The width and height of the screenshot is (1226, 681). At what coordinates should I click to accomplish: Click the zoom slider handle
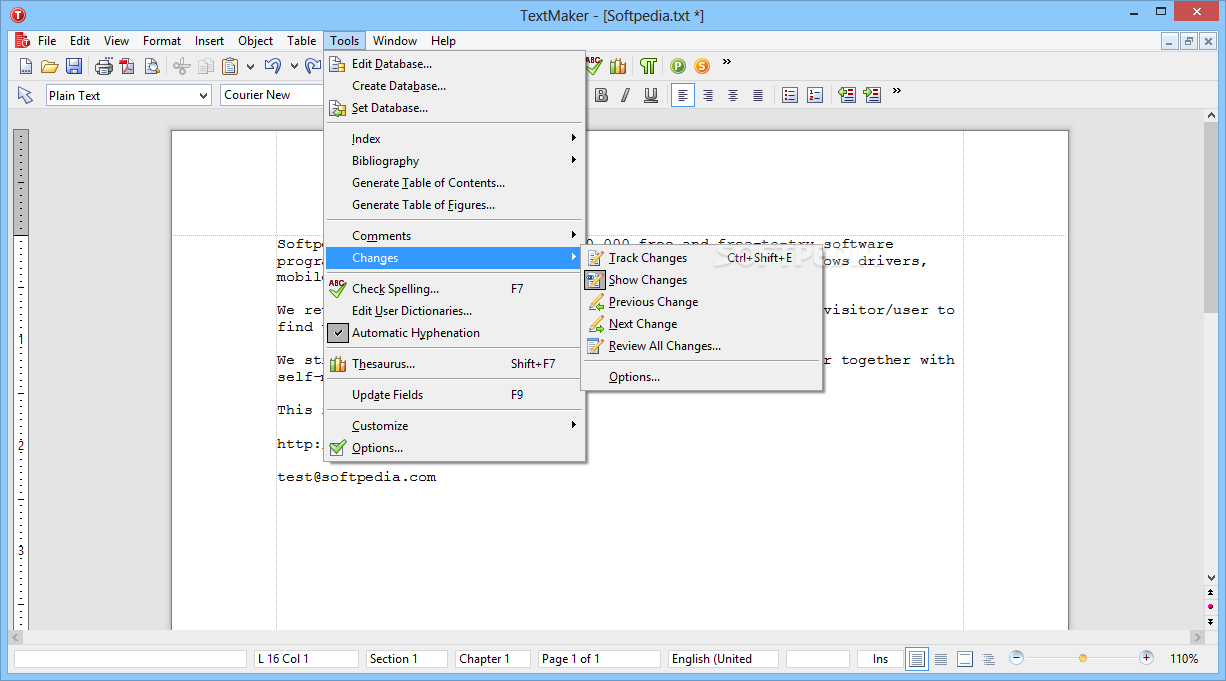[1082, 658]
